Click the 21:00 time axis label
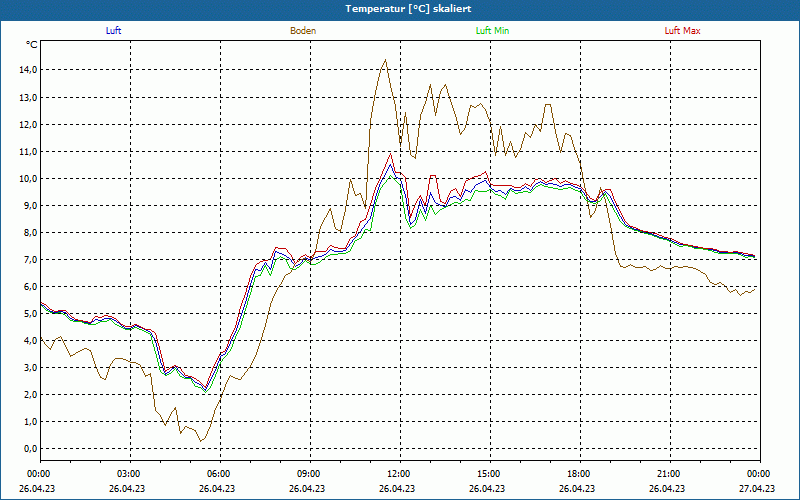Image resolution: width=800 pixels, height=500 pixels. click(667, 474)
